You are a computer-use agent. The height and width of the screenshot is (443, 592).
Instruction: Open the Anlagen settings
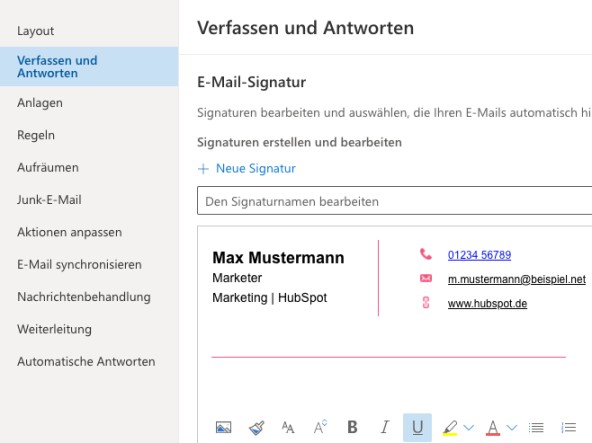point(40,103)
